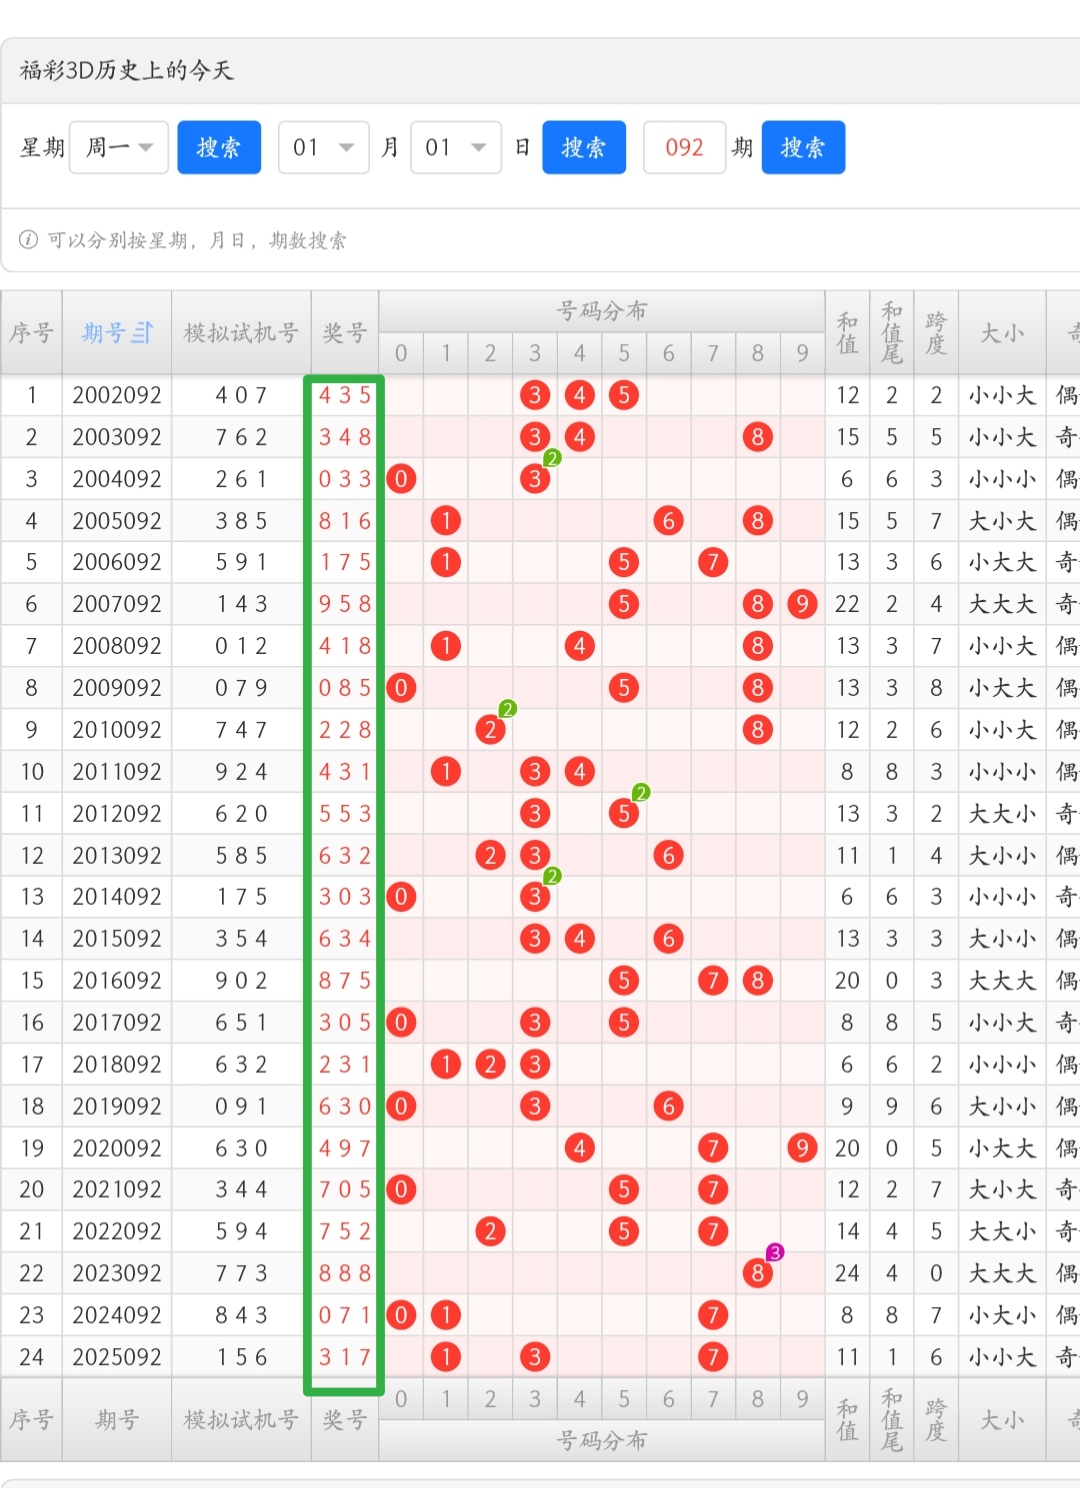This screenshot has width=1080, height=1488.
Task: Click the purple badge 3 in row 2023092
Action: click(774, 1252)
